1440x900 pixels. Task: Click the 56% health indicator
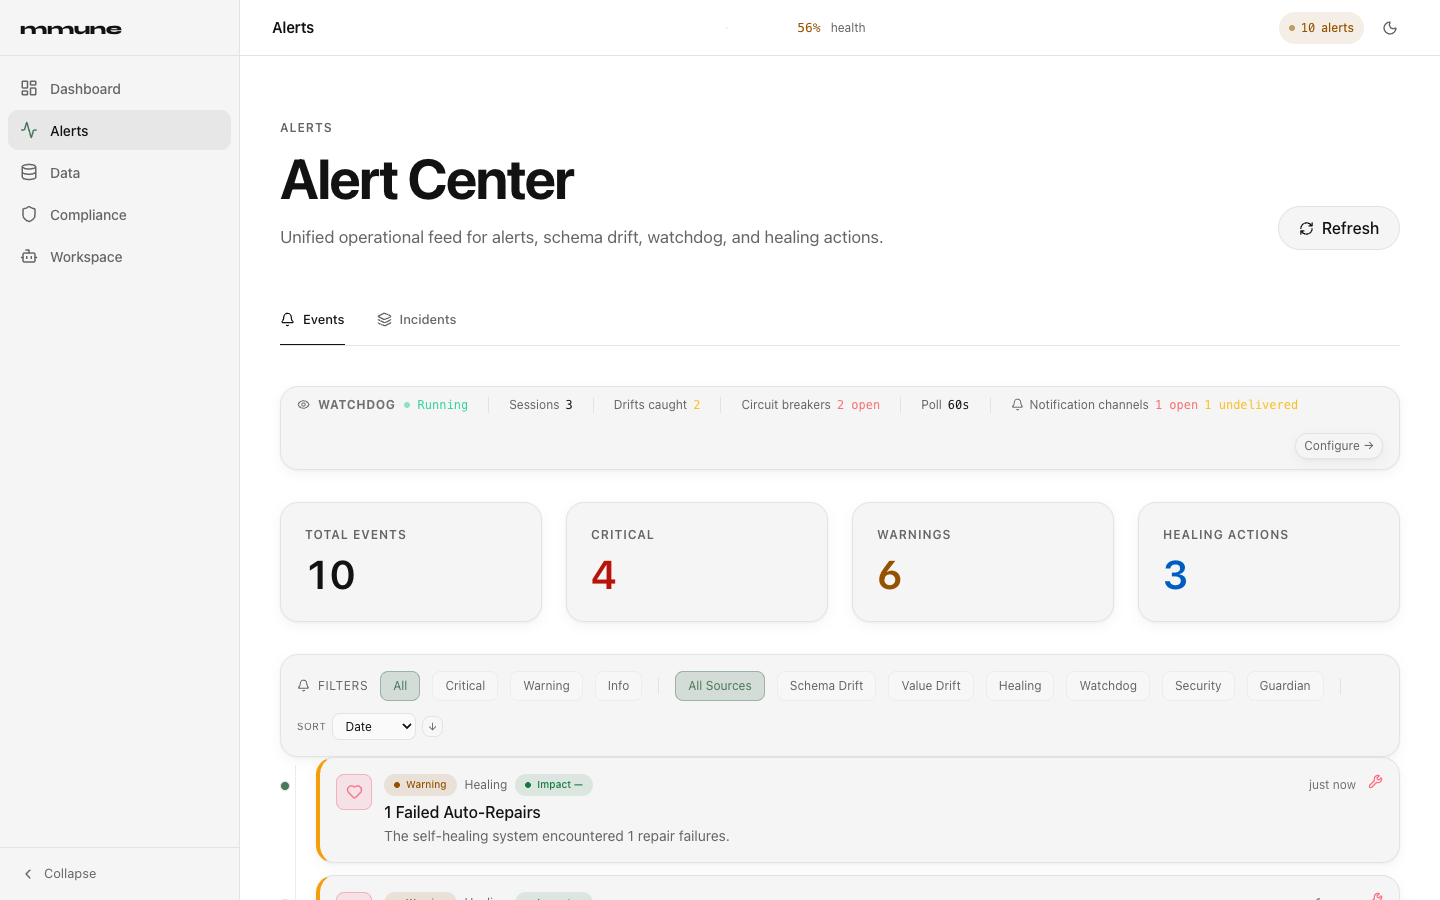[831, 28]
